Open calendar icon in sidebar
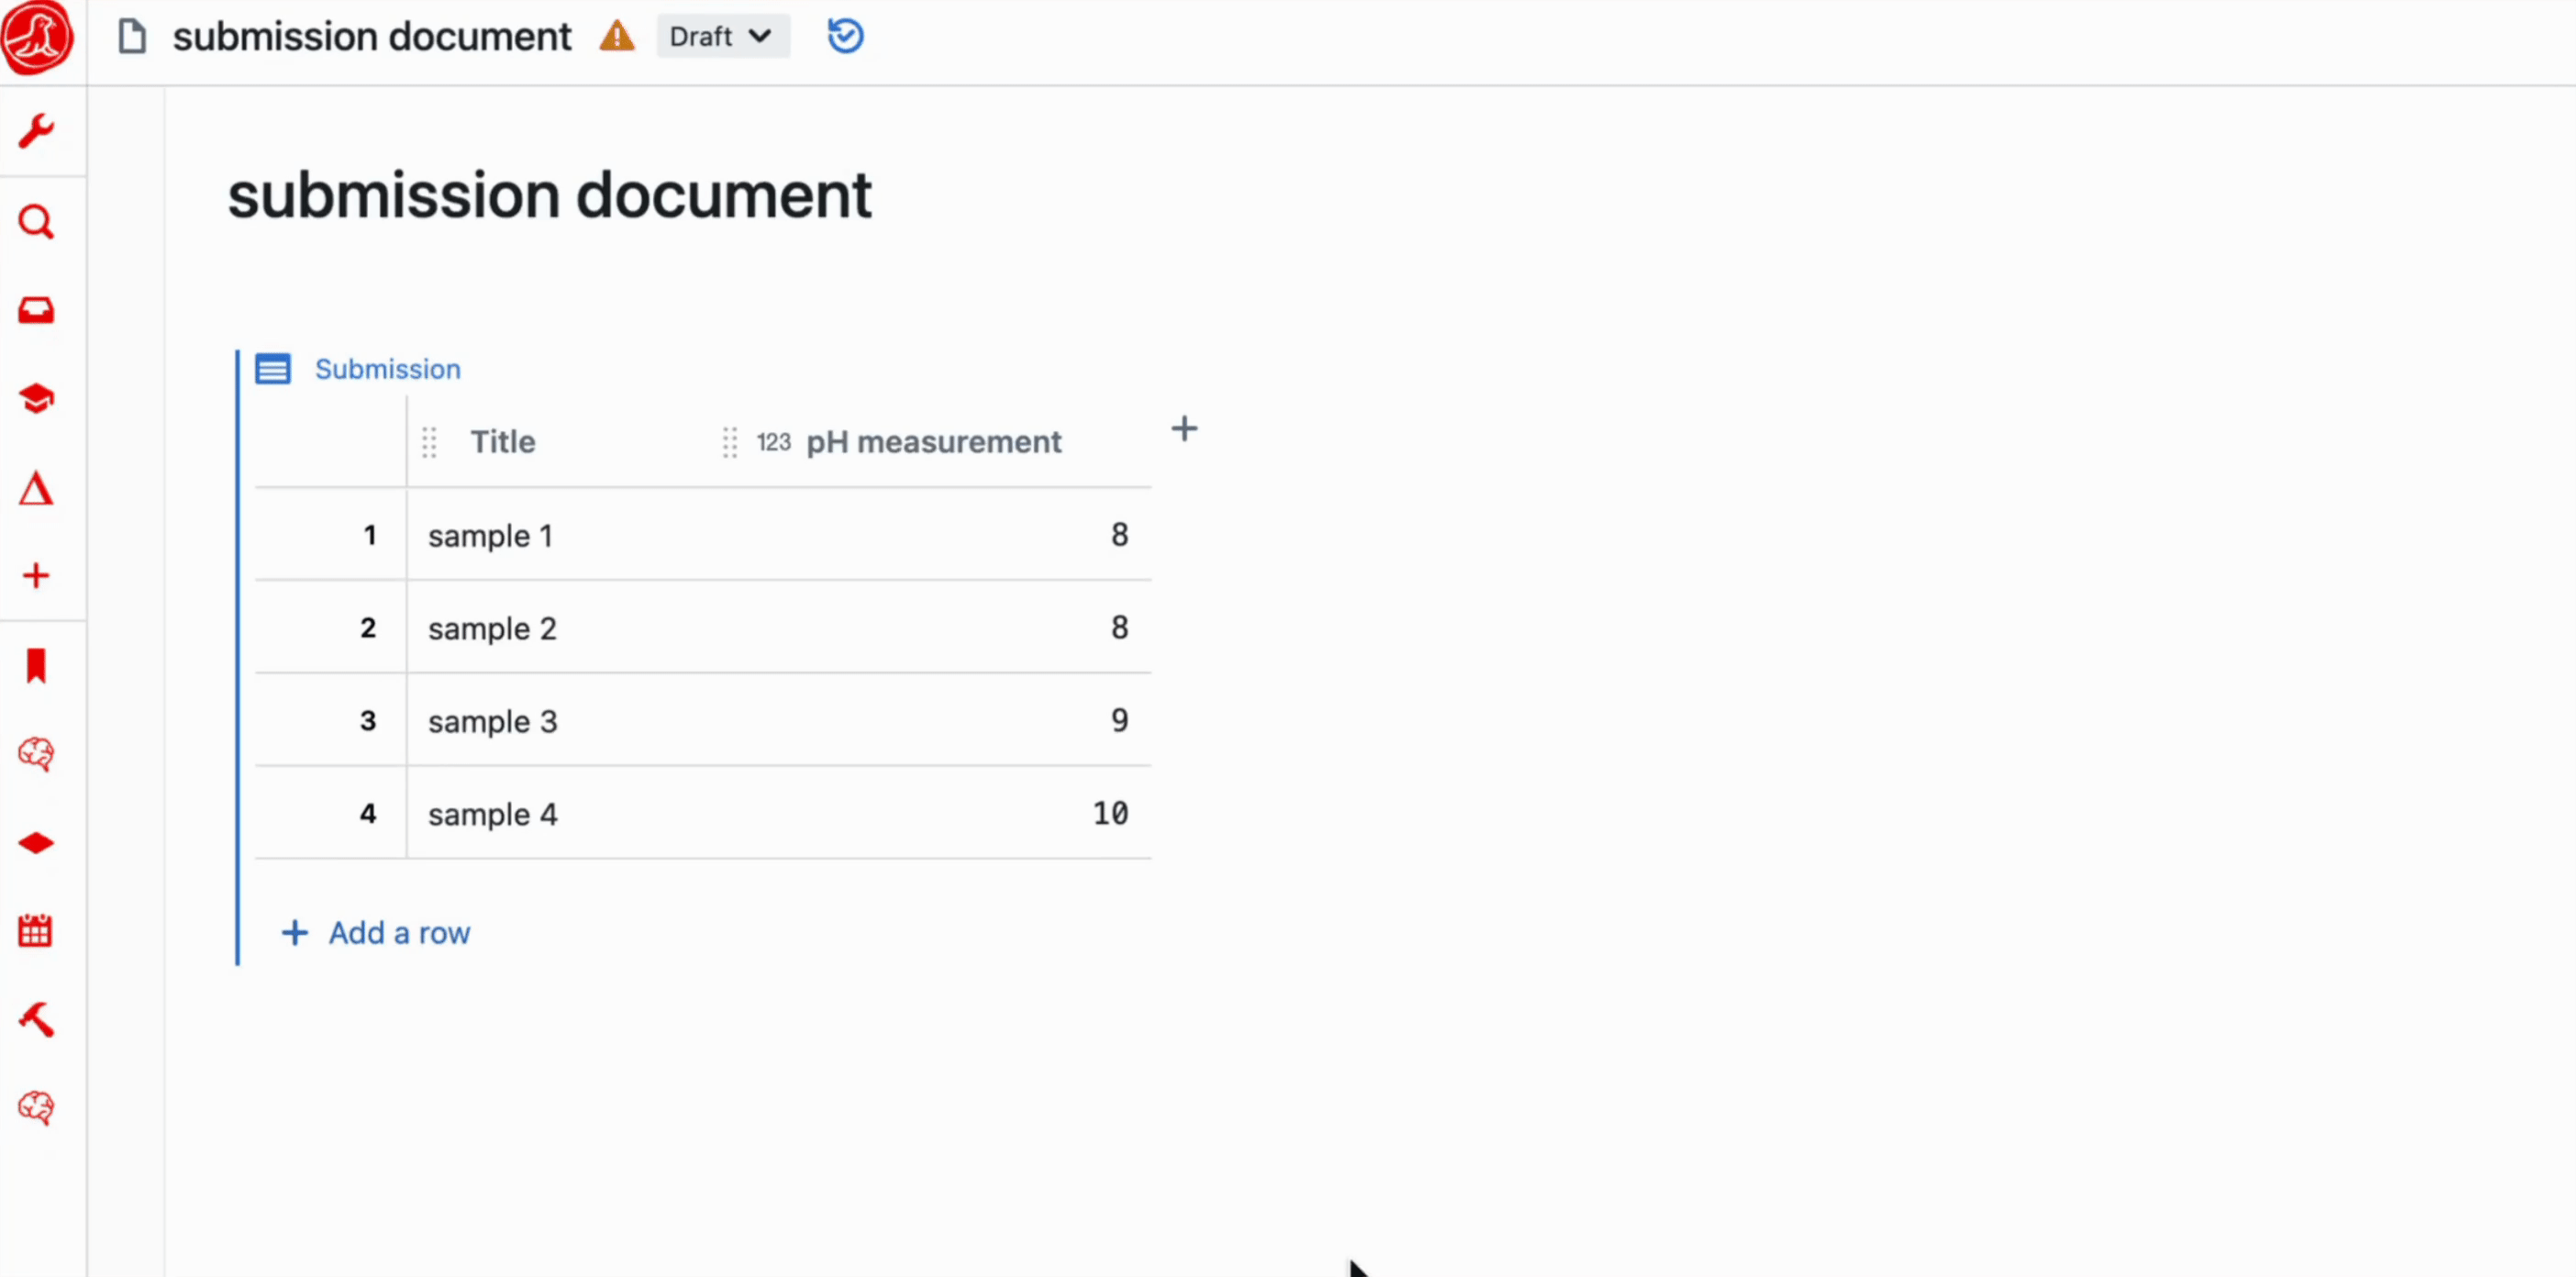 click(x=36, y=931)
